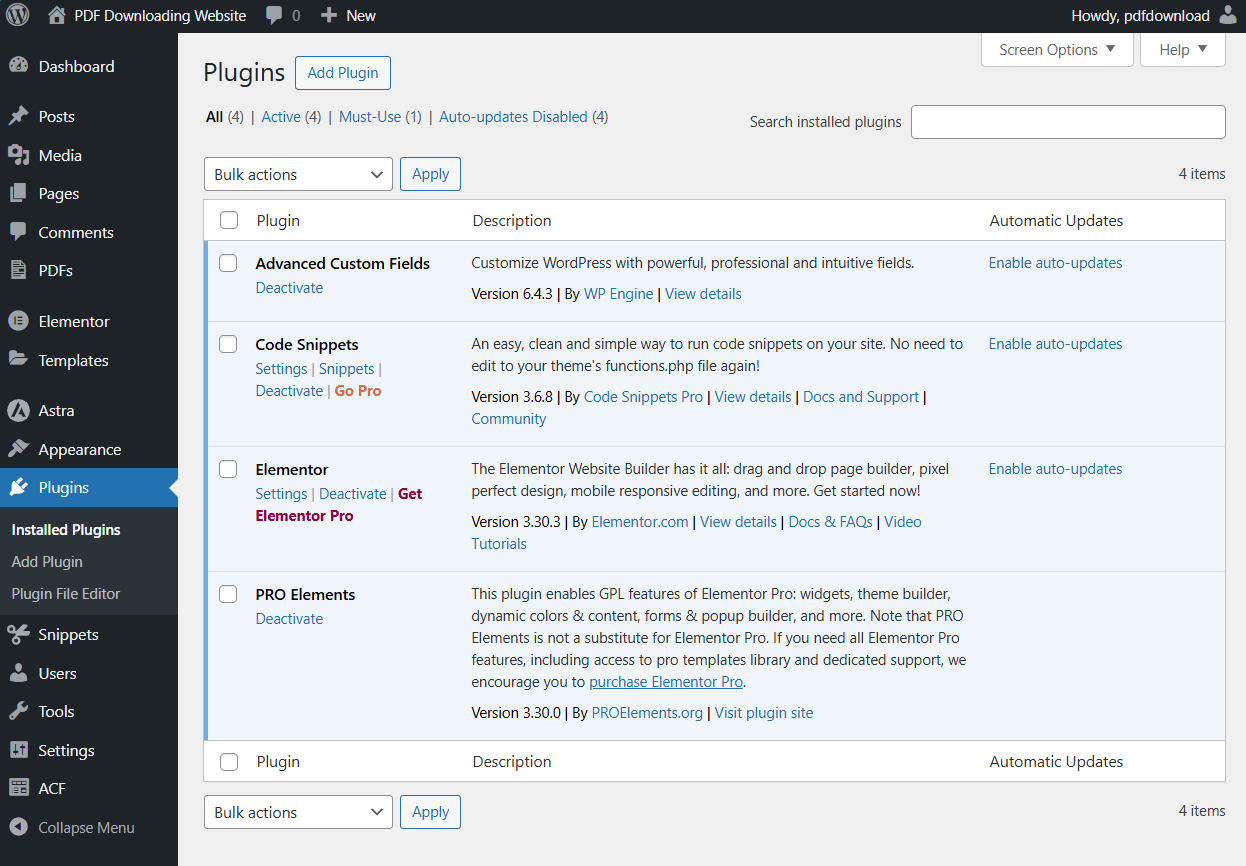Click the Snippets scissors icon
This screenshot has height=866, width=1246.
18,634
